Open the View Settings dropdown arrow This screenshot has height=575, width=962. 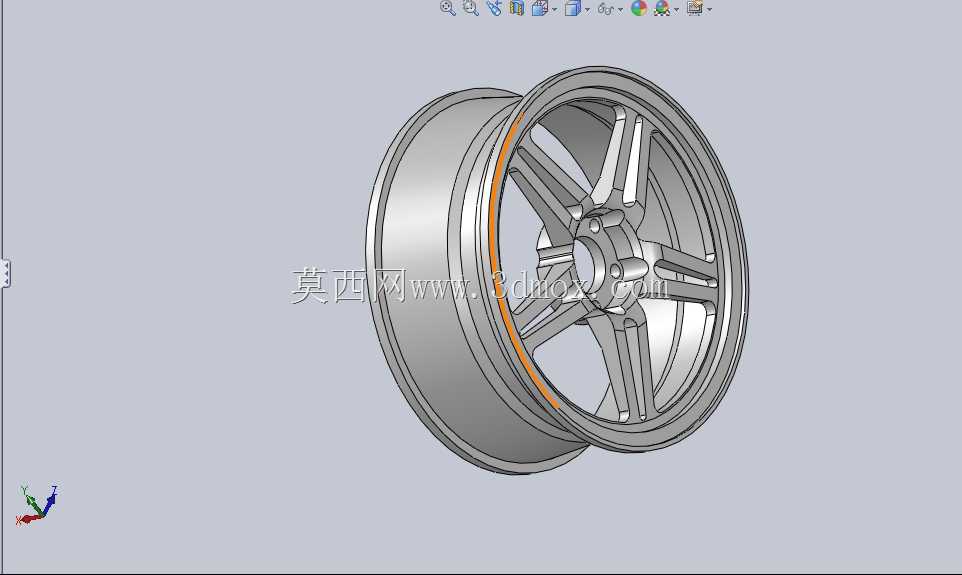pos(709,9)
